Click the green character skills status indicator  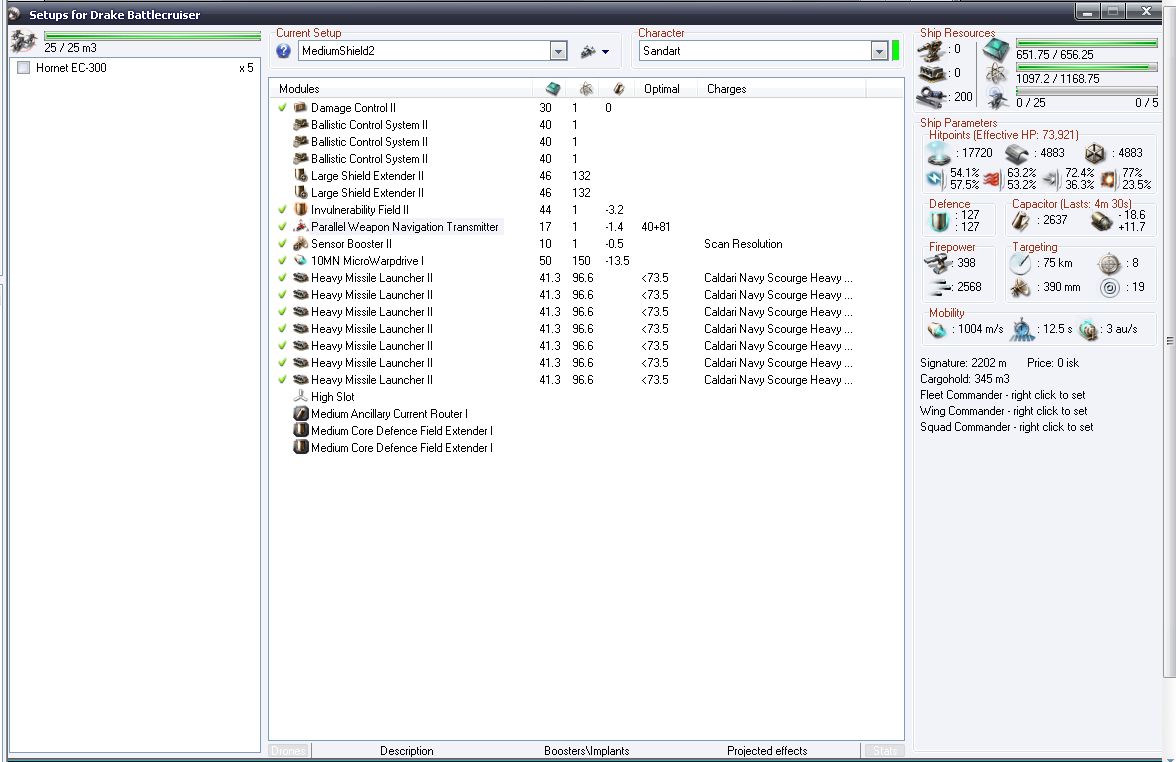point(896,51)
